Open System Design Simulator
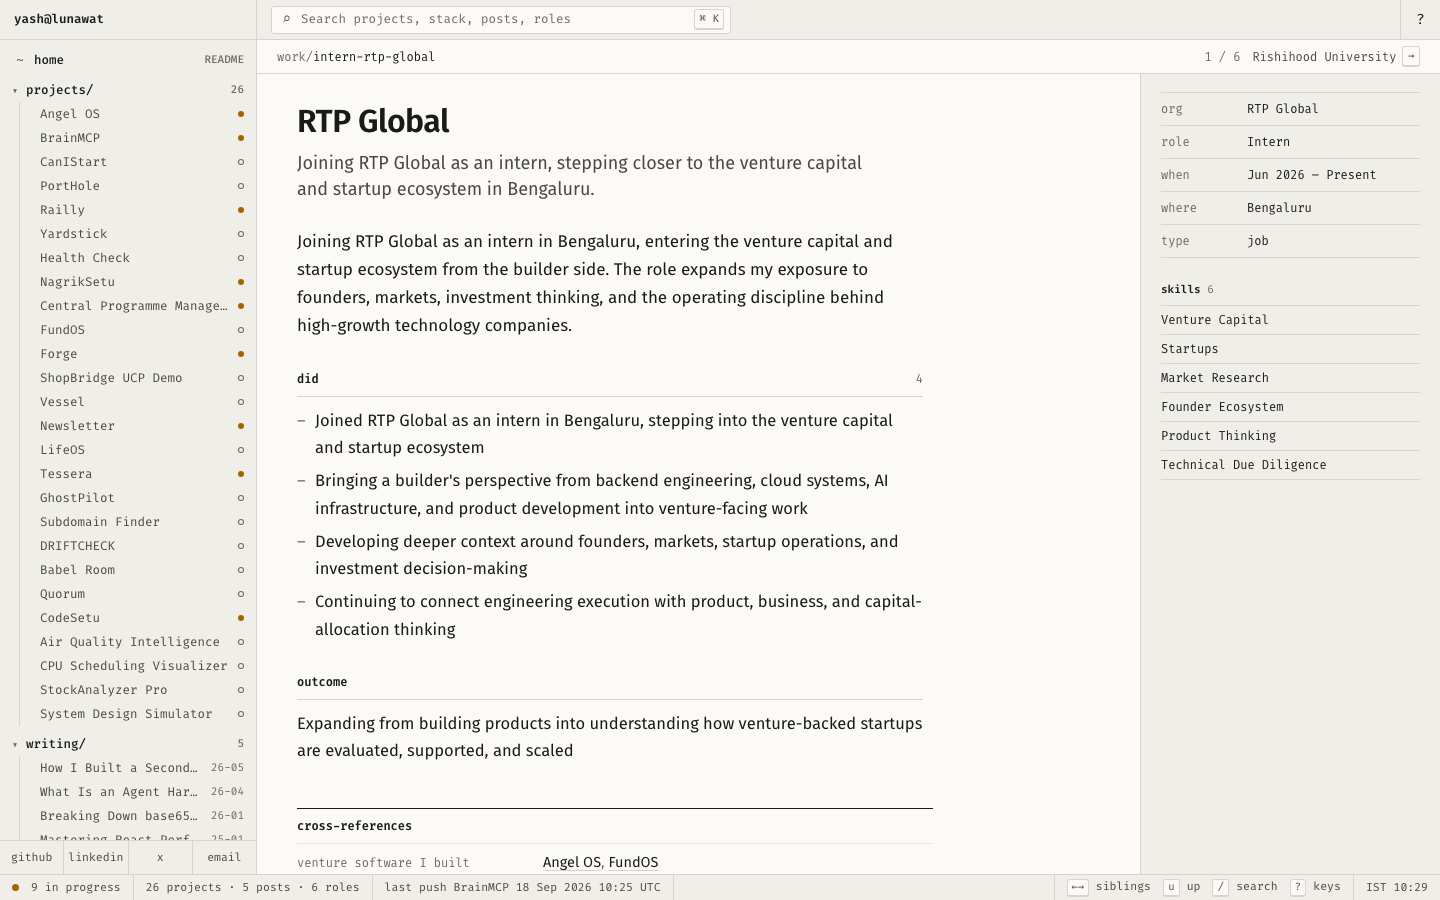1440x900 pixels. coord(140,714)
